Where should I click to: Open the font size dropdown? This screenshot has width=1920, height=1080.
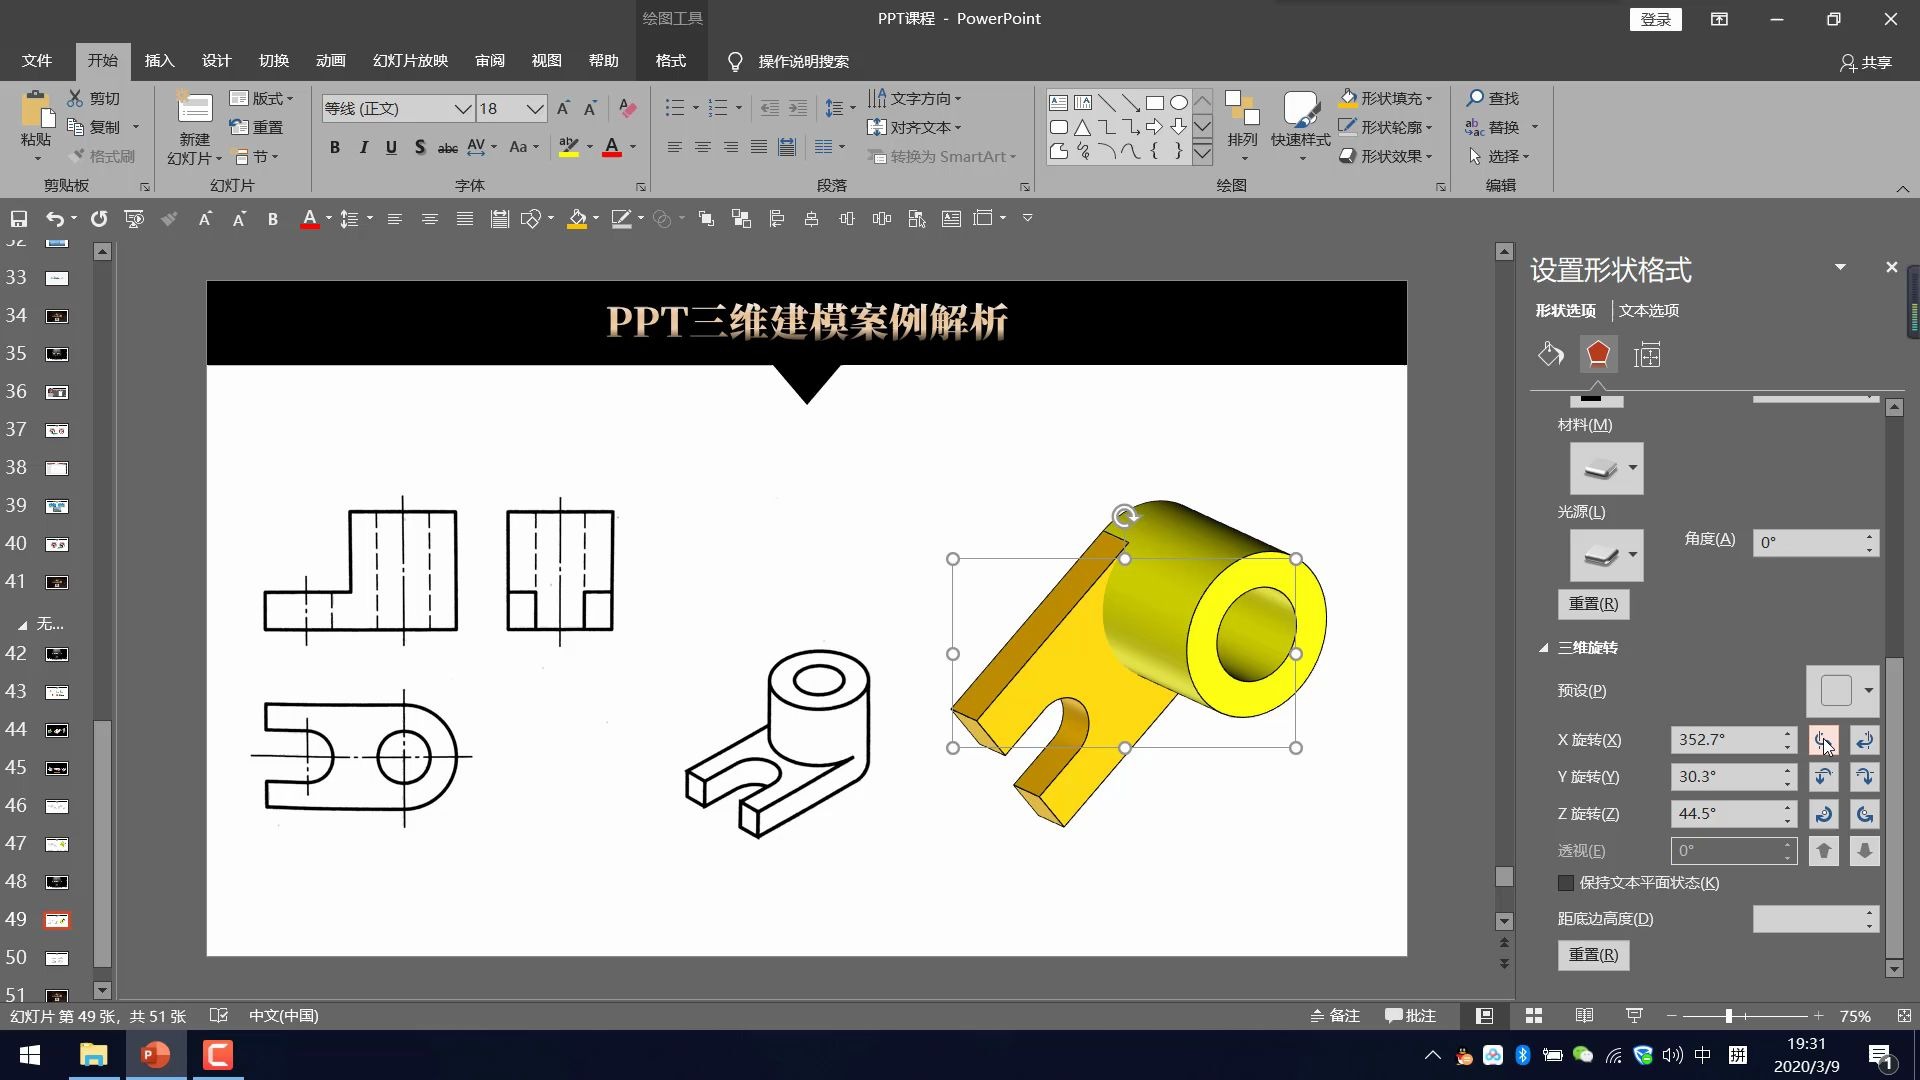tap(537, 108)
